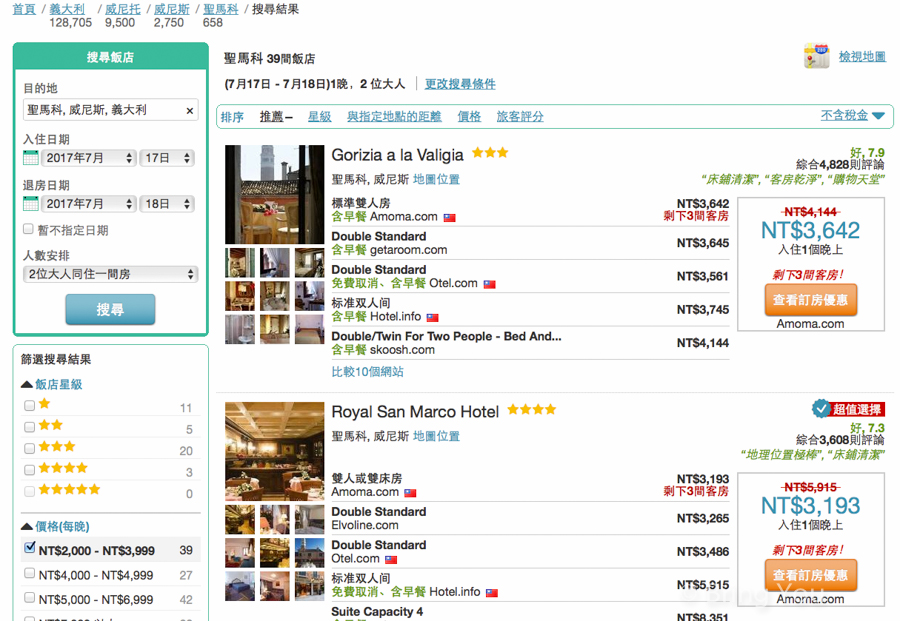Go to 首頁 in the breadcrumb
The image size is (900, 621).
(x=24, y=9)
